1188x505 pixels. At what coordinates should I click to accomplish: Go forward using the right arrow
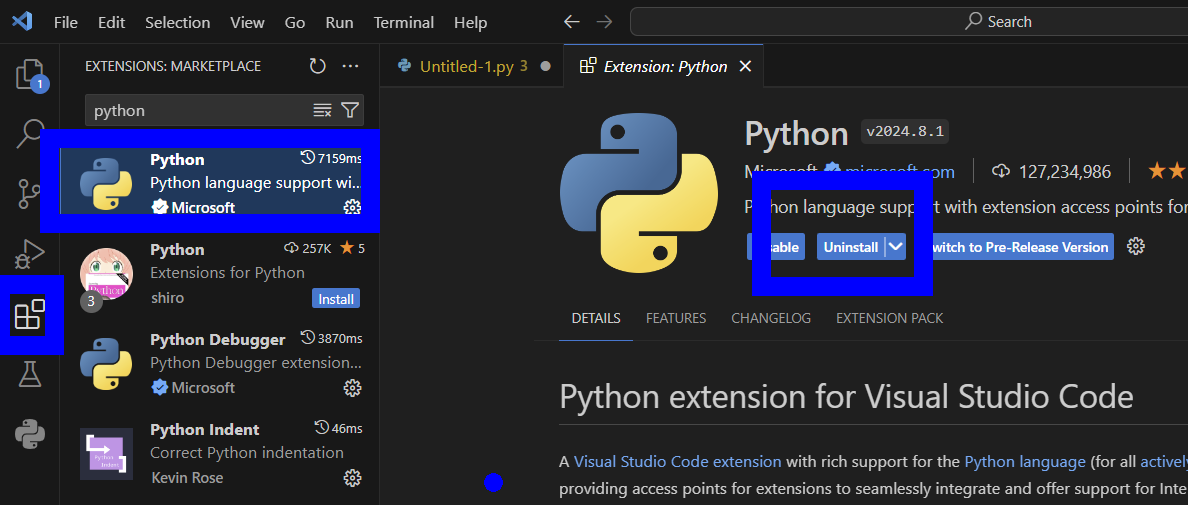[x=604, y=22]
